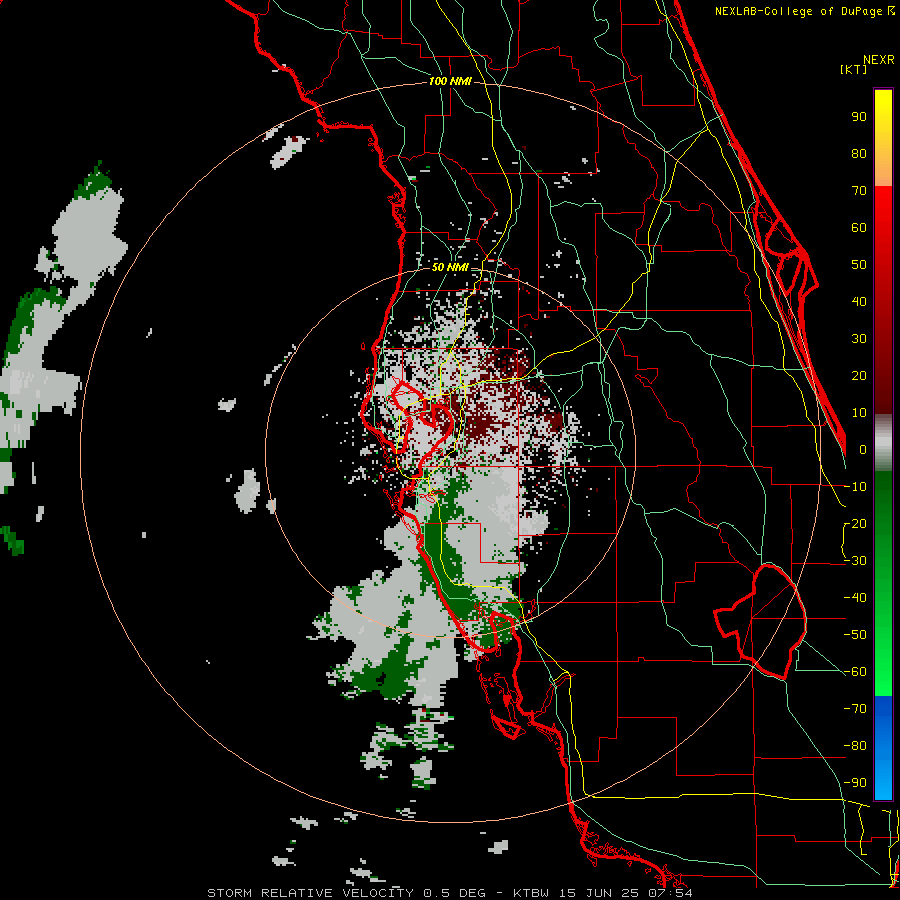Select the -90 value on velocity scale
The width and height of the screenshot is (900, 900).
tap(855, 783)
